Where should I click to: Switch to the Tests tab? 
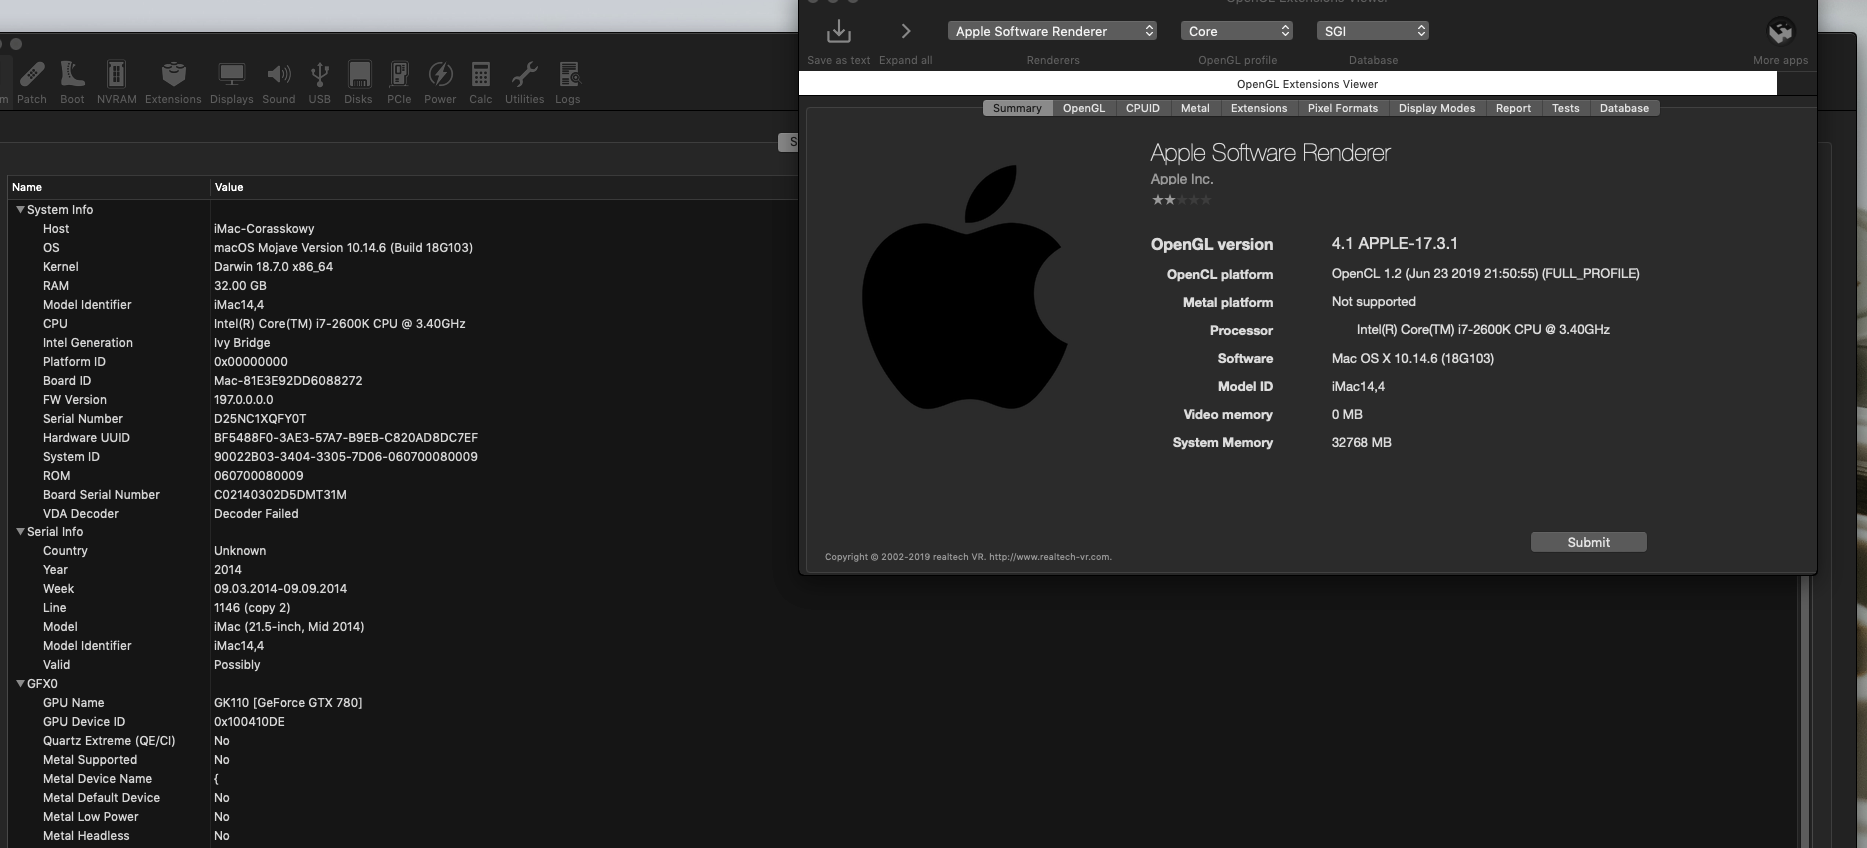(1566, 108)
